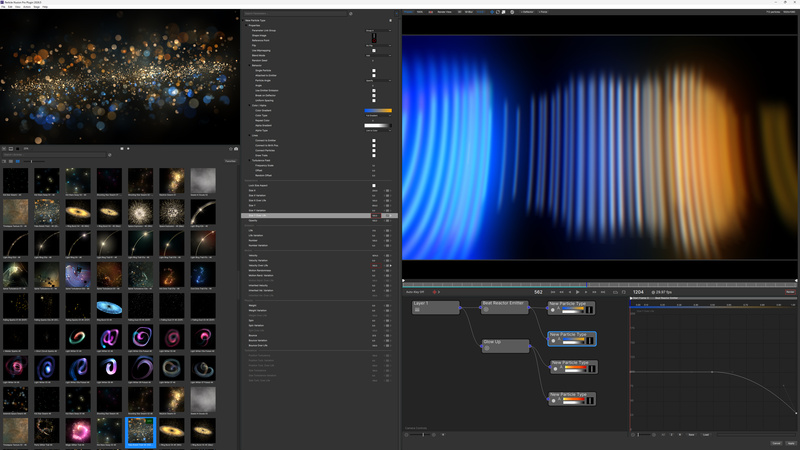This screenshot has width=800, height=450.
Task: Enable the Draw Trails checkbox
Action: coord(374,155)
